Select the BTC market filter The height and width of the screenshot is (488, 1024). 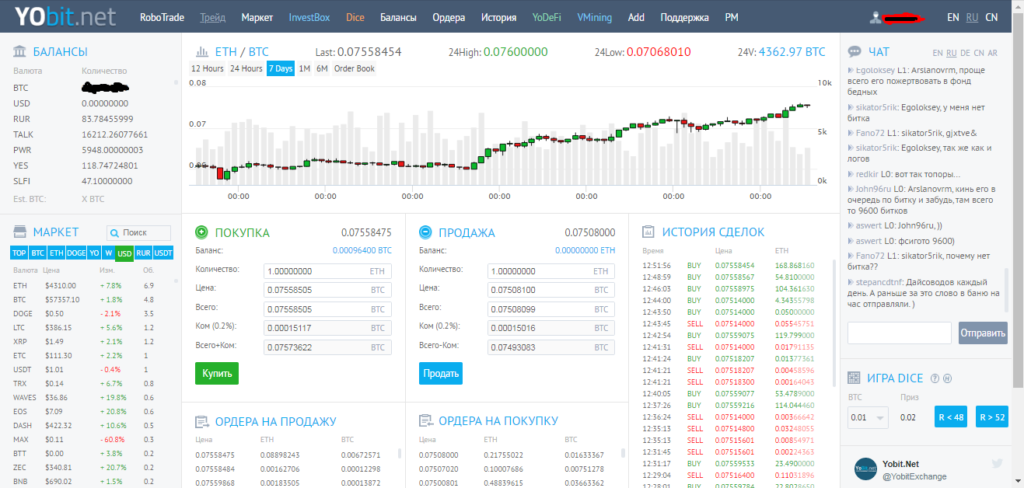click(x=38, y=253)
